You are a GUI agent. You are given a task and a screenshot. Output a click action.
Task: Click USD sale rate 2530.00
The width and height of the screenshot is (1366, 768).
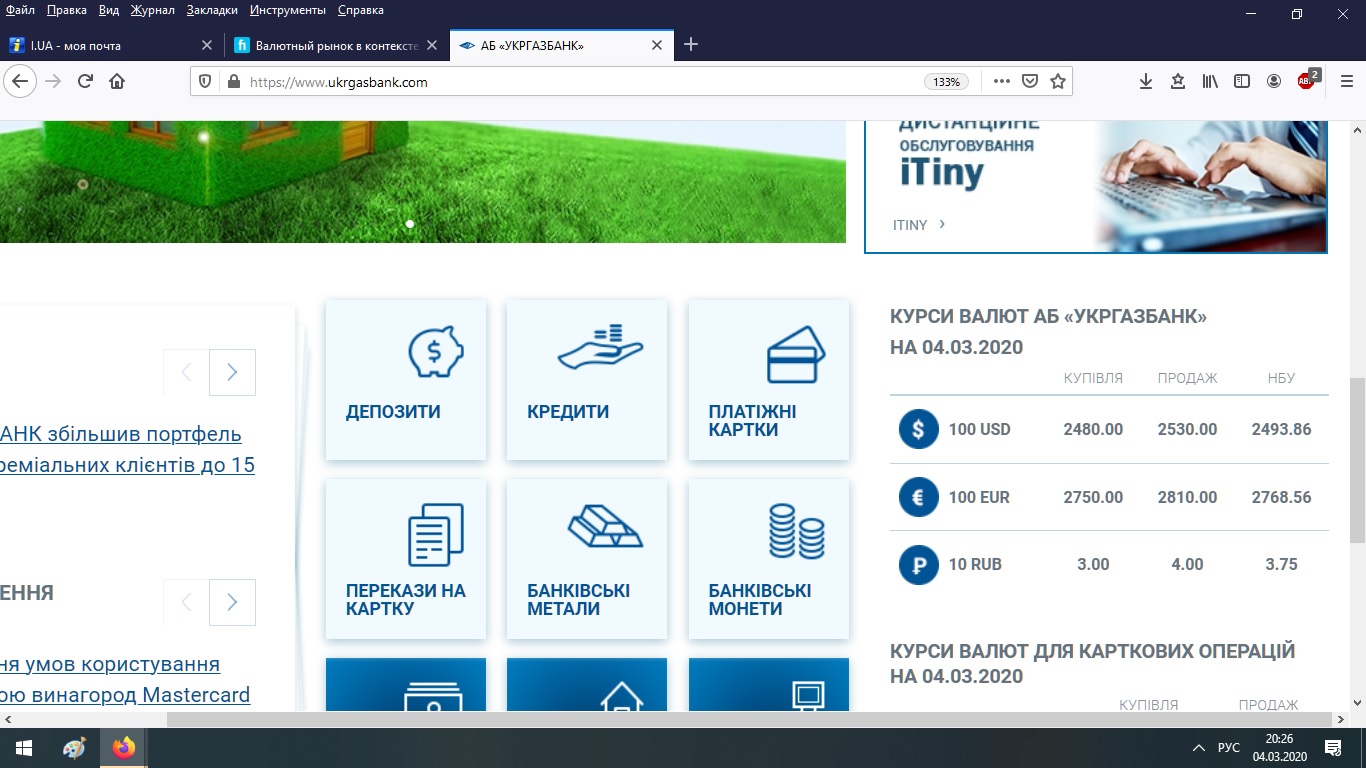[x=1187, y=429]
